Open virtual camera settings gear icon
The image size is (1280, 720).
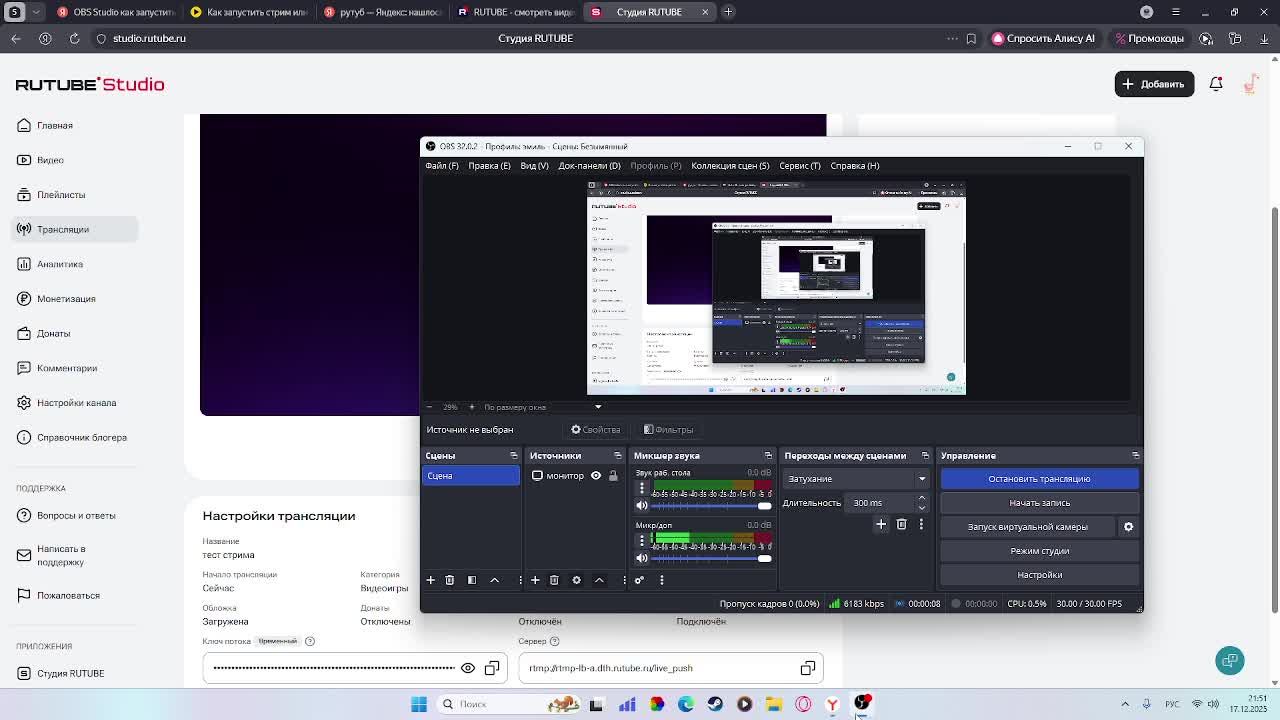coord(1128,527)
